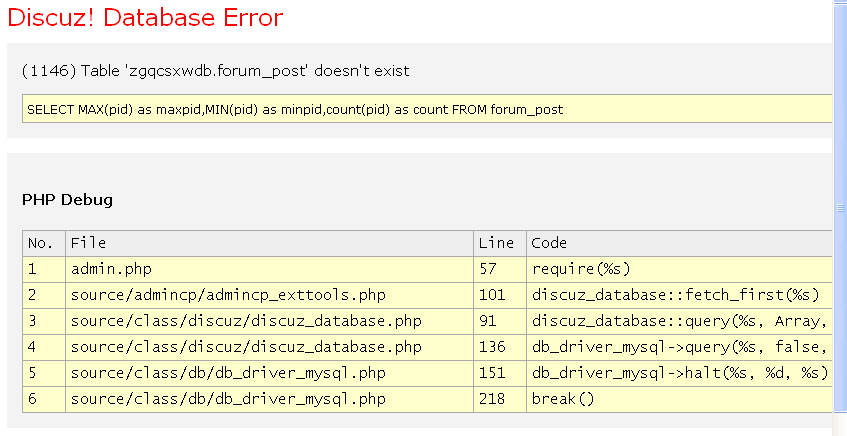Click db_driver_mysql.php file cell in row 6

tap(228, 399)
